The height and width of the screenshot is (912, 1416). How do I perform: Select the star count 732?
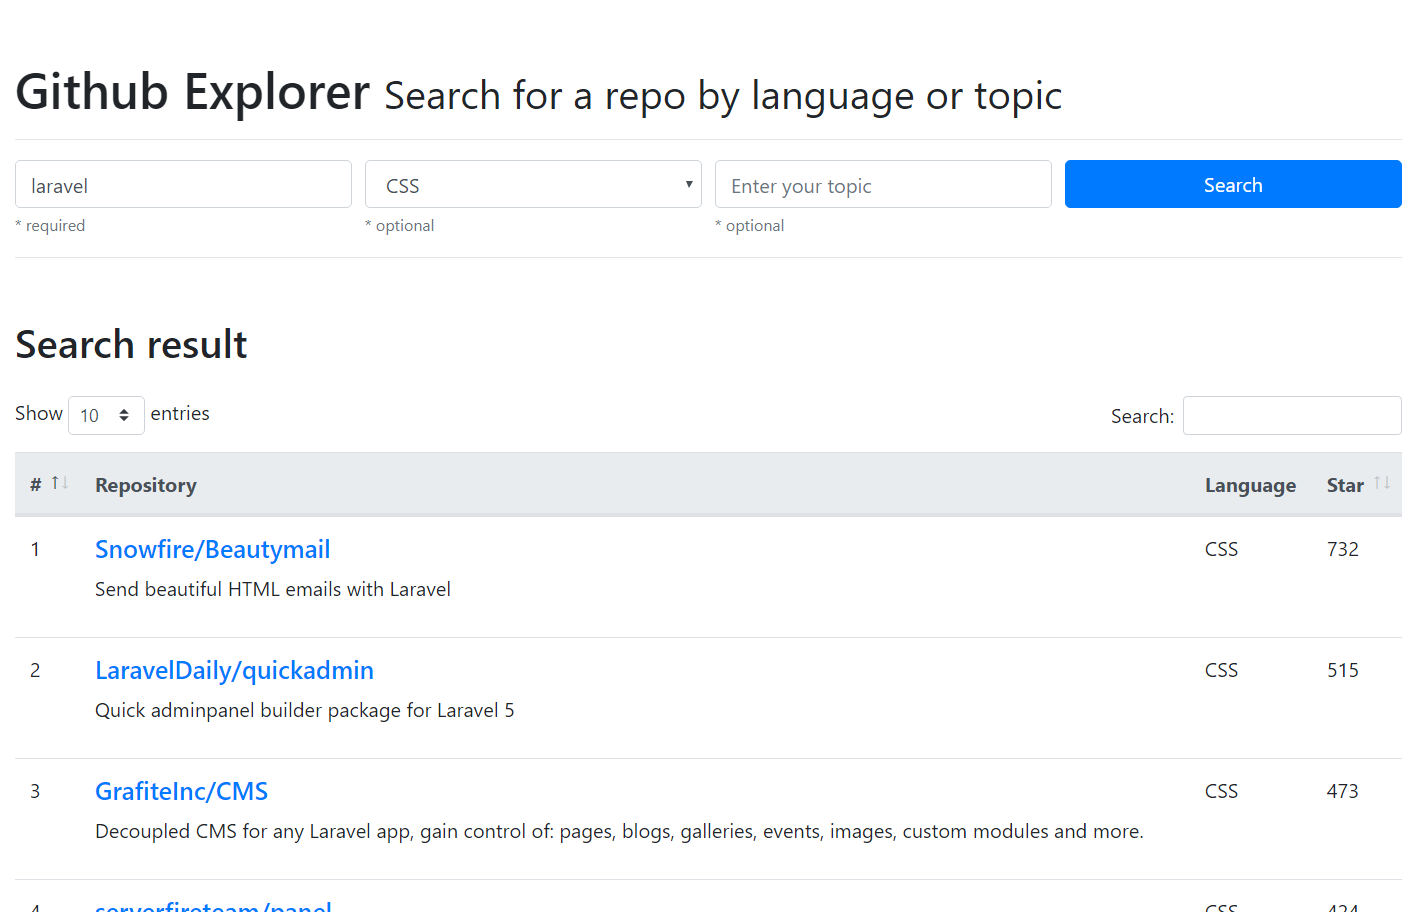tap(1343, 549)
